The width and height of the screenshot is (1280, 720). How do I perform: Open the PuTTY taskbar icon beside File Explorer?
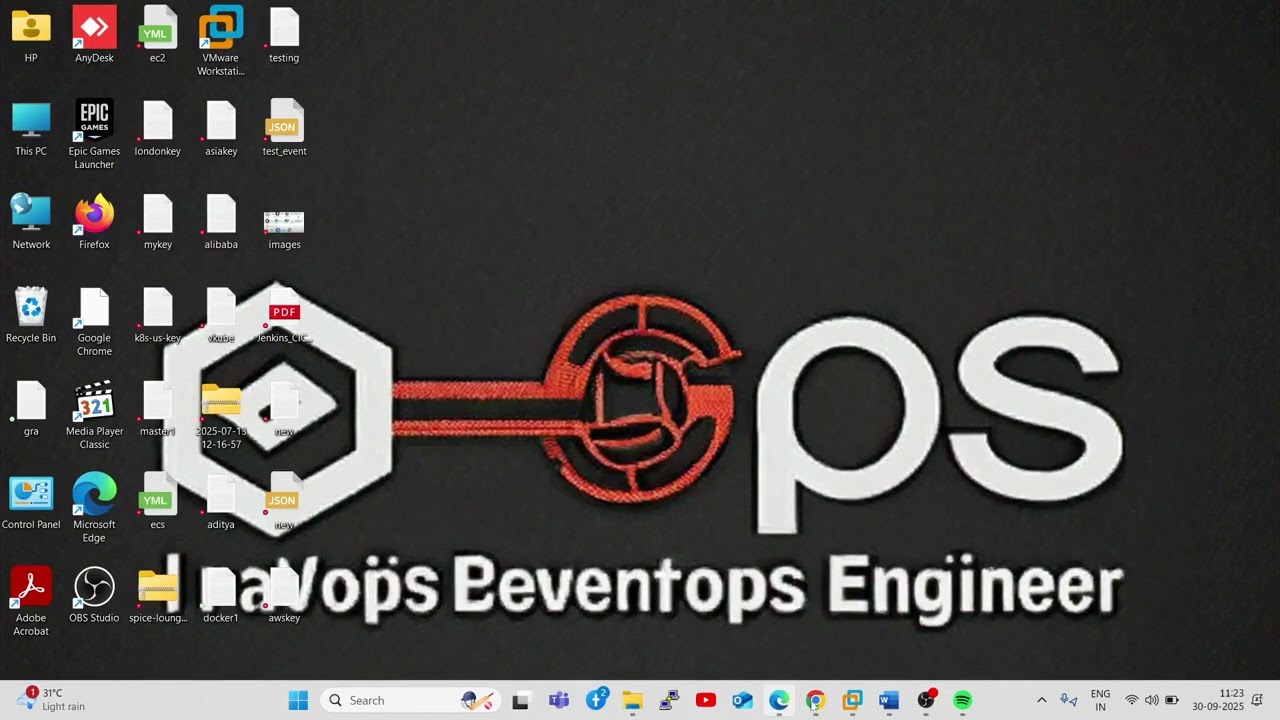669,700
